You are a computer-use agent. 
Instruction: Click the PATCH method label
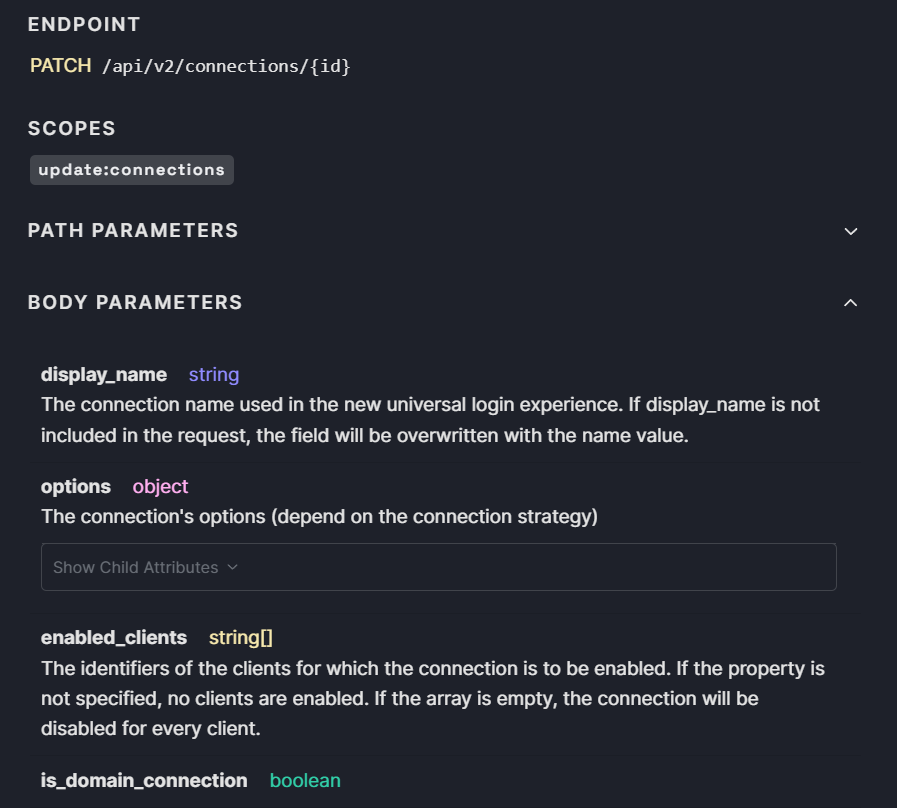(60, 66)
